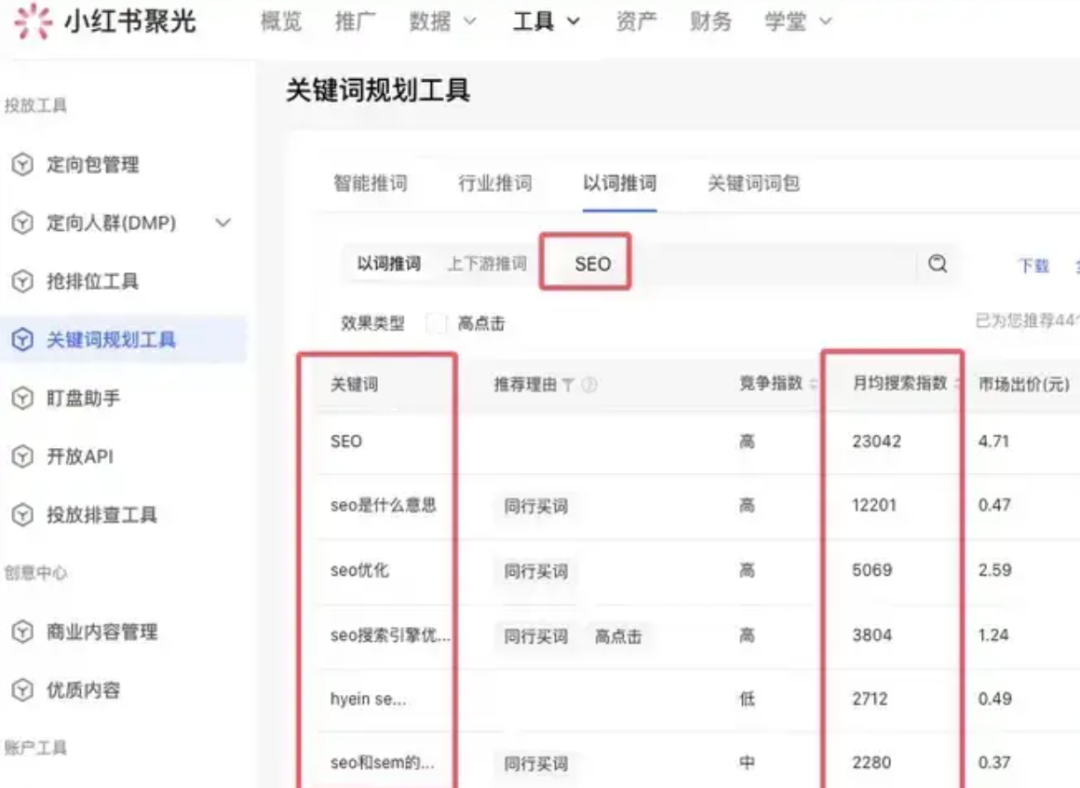
Task: Sort by 月均搜索指数 column
Action: pyautogui.click(x=955, y=384)
